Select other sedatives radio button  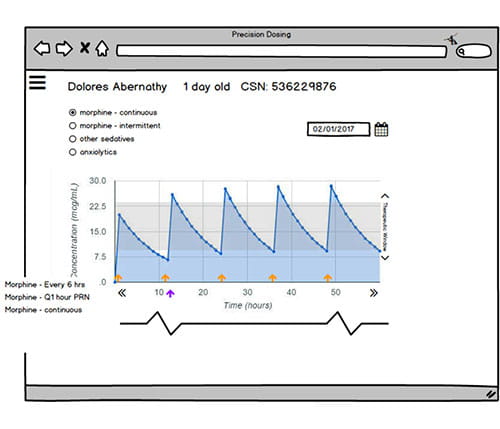click(72, 139)
